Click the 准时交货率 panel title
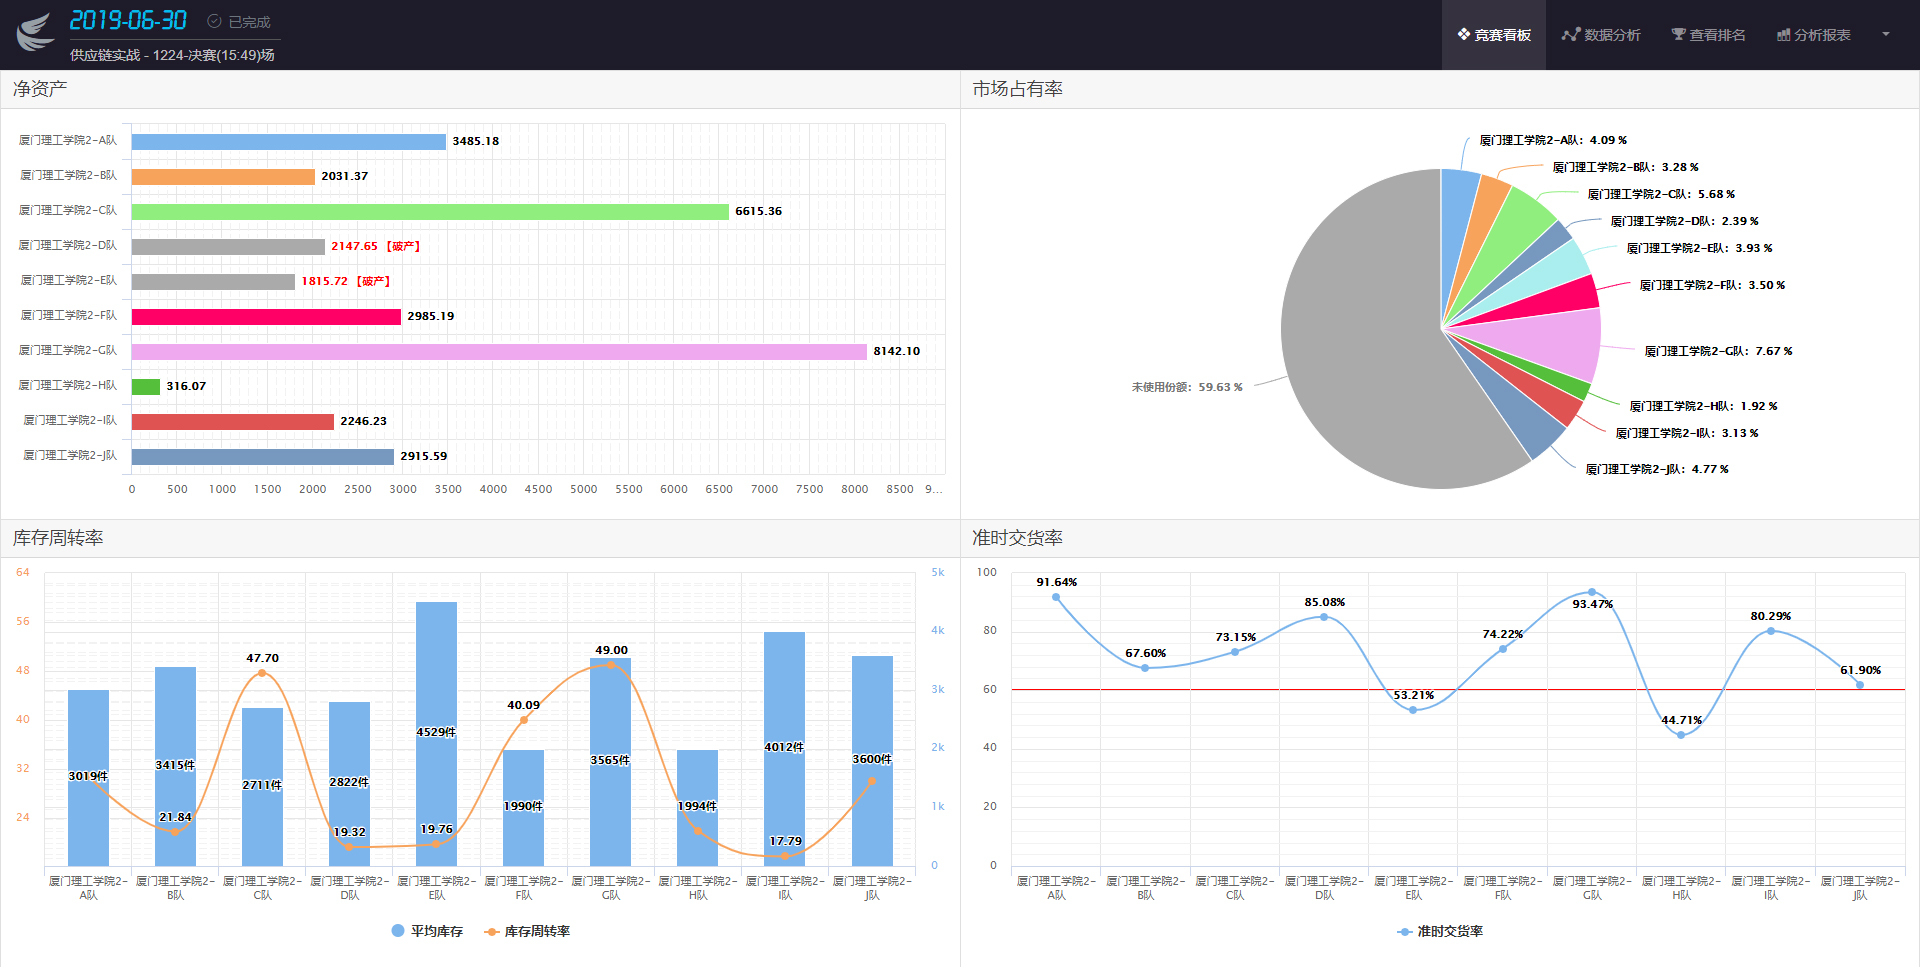Viewport: 1920px width, 969px height. click(x=1018, y=538)
